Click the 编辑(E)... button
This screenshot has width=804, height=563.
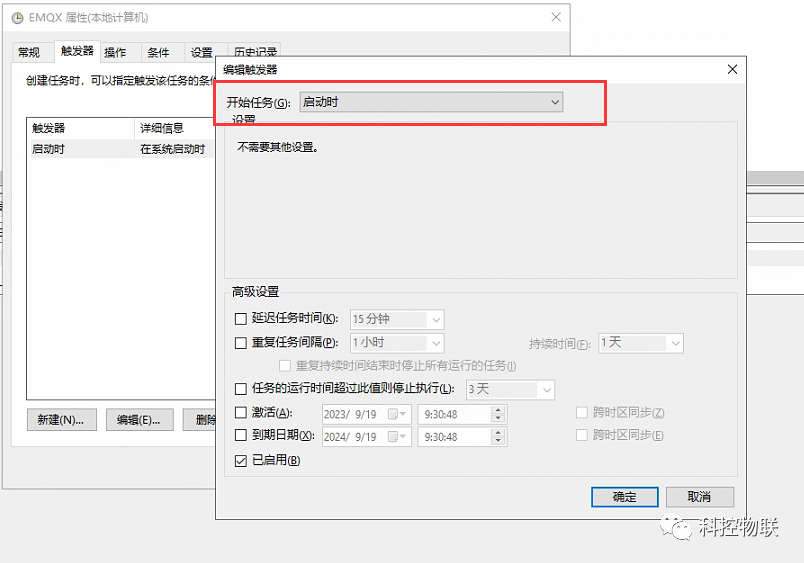tap(139, 420)
